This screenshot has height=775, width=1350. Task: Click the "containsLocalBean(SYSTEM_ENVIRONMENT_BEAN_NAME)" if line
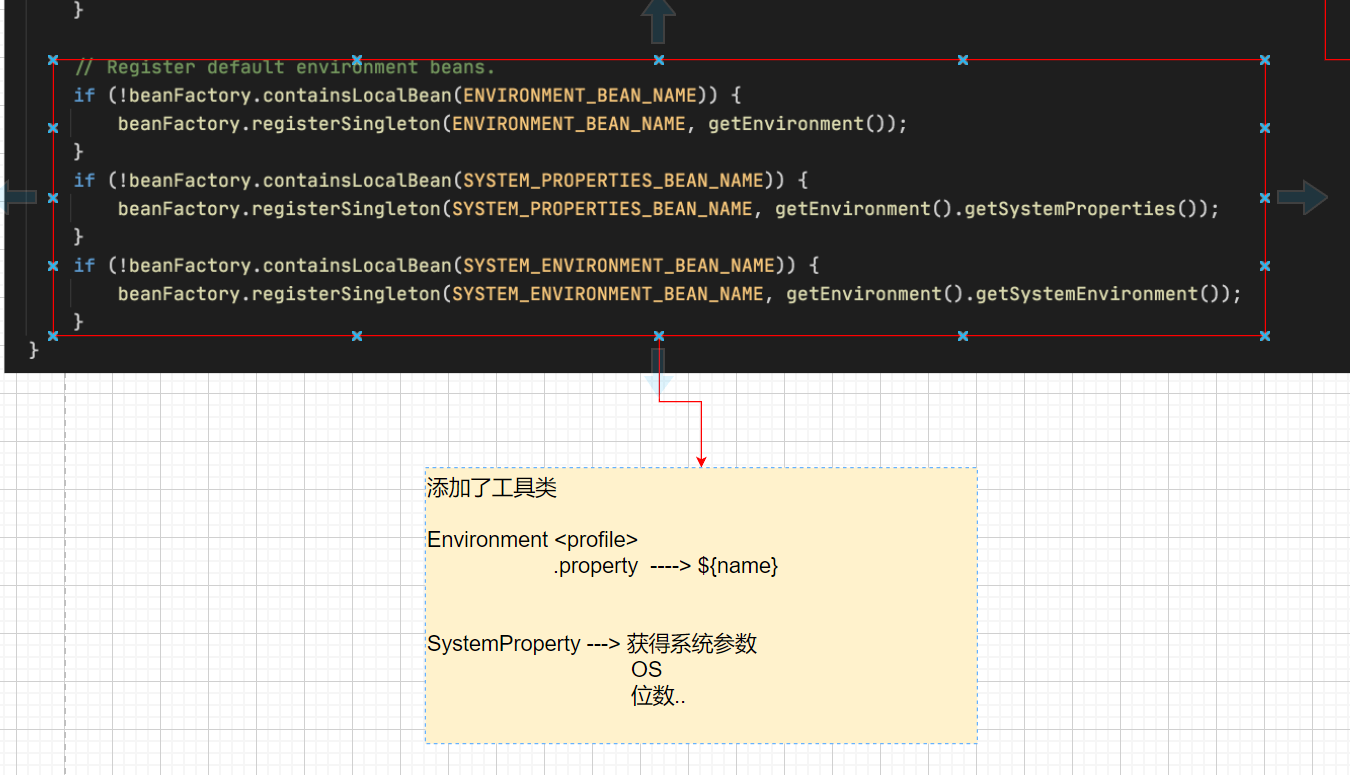point(447,265)
